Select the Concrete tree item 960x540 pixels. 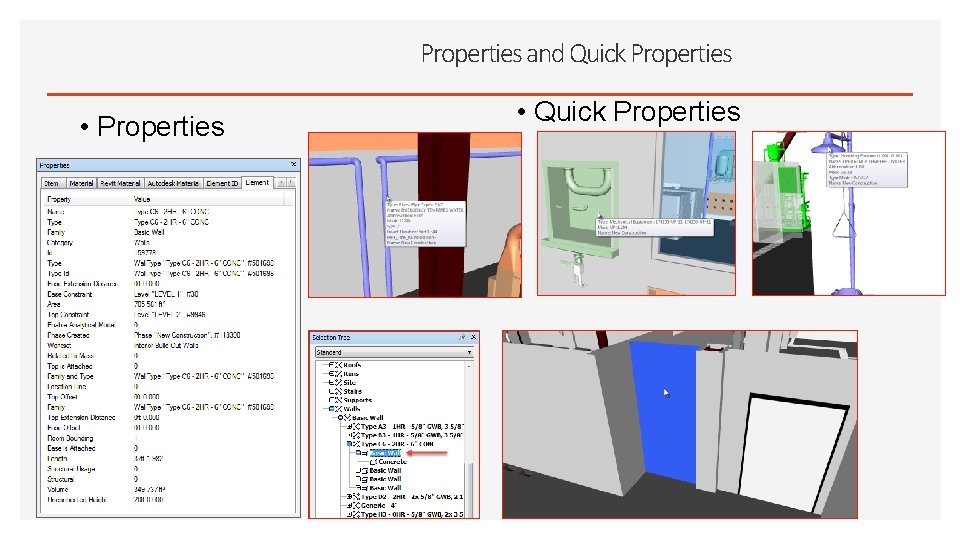(392, 462)
